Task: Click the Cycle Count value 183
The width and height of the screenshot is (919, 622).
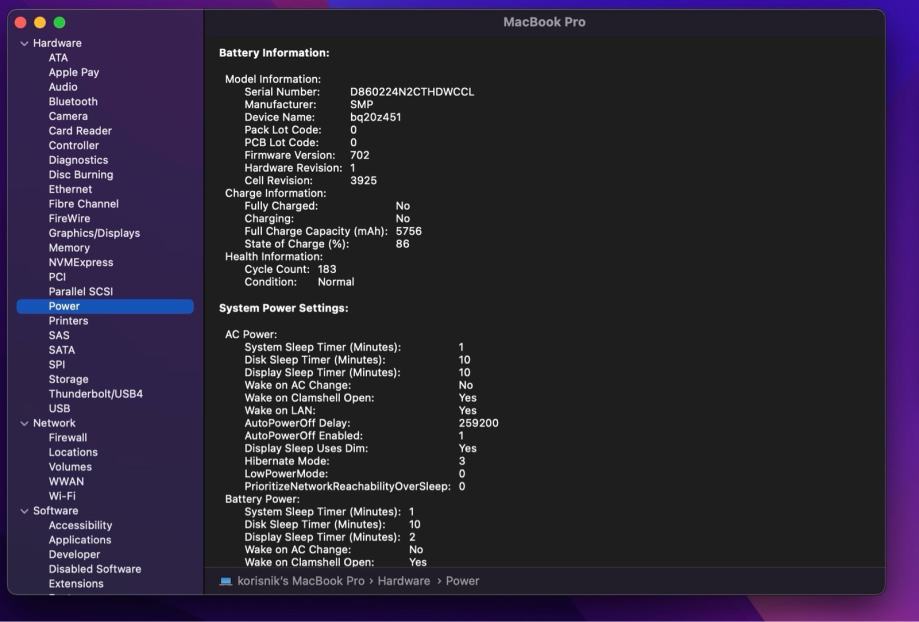Action: point(327,270)
